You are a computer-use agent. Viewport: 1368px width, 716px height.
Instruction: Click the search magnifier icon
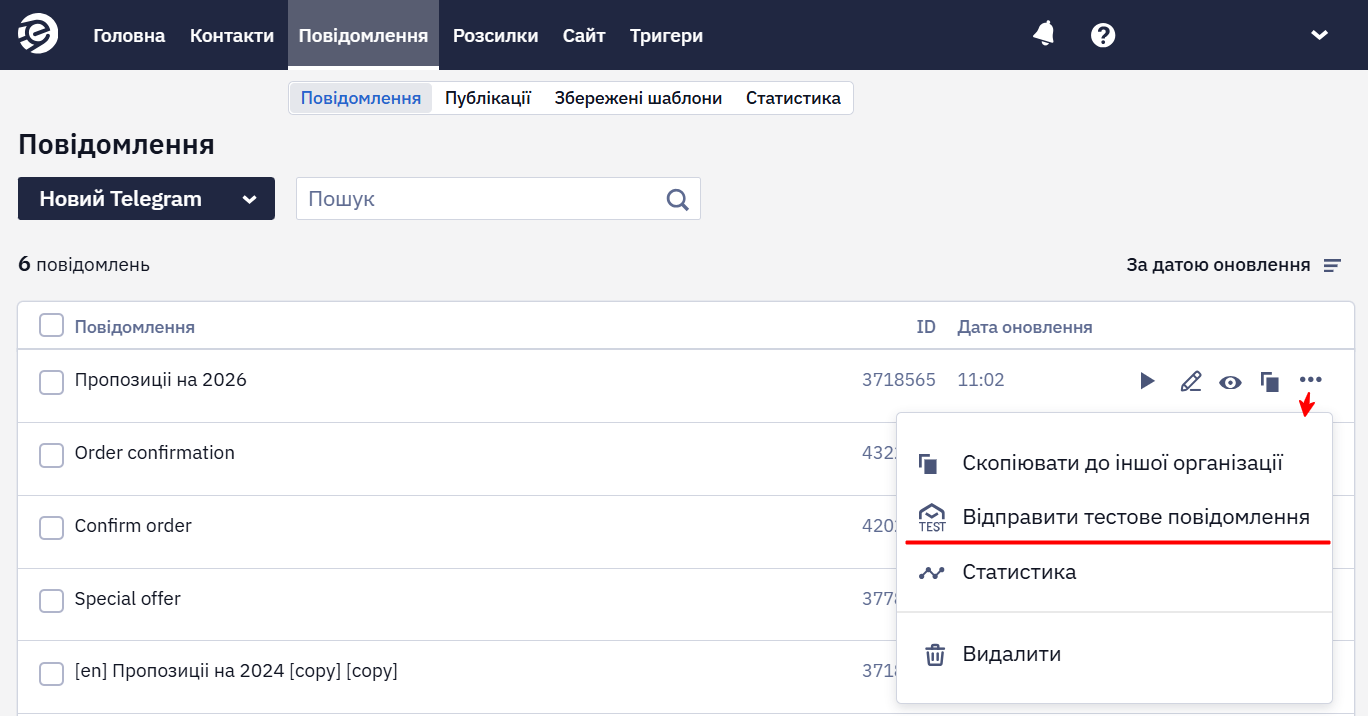678,200
